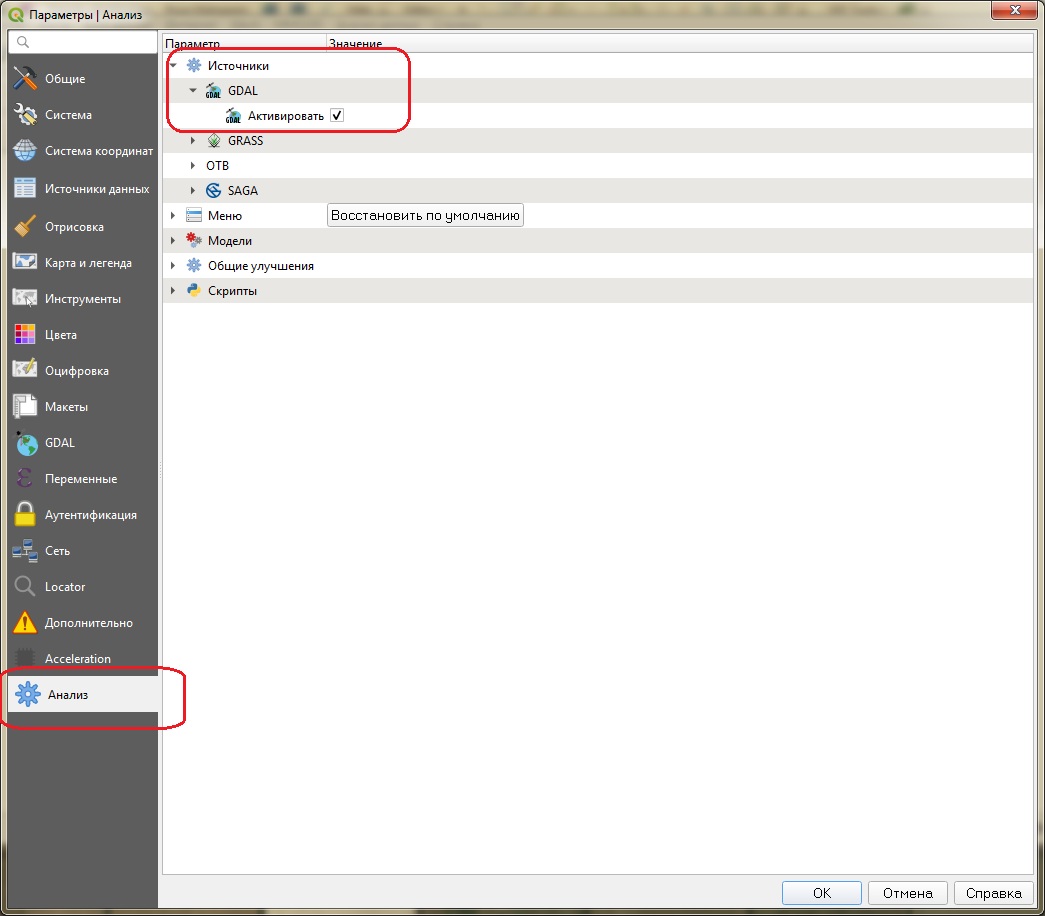Open the Общие settings icon
Viewport: 1045px width, 916px height.
[25, 78]
